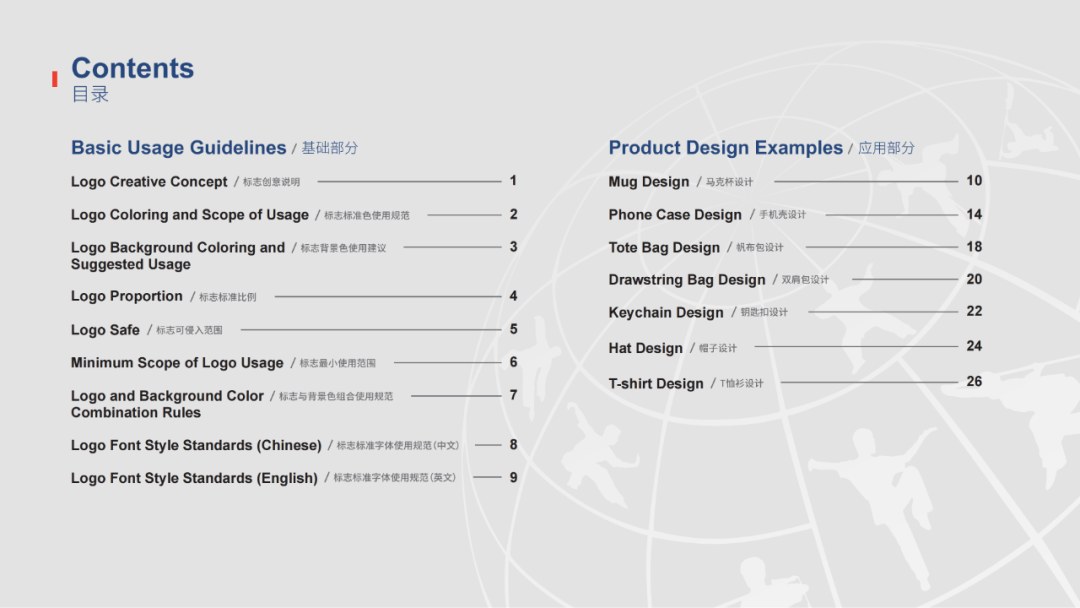Open 'Logo Font Style Standards (English)' entry
The image size is (1080, 608).
(194, 478)
